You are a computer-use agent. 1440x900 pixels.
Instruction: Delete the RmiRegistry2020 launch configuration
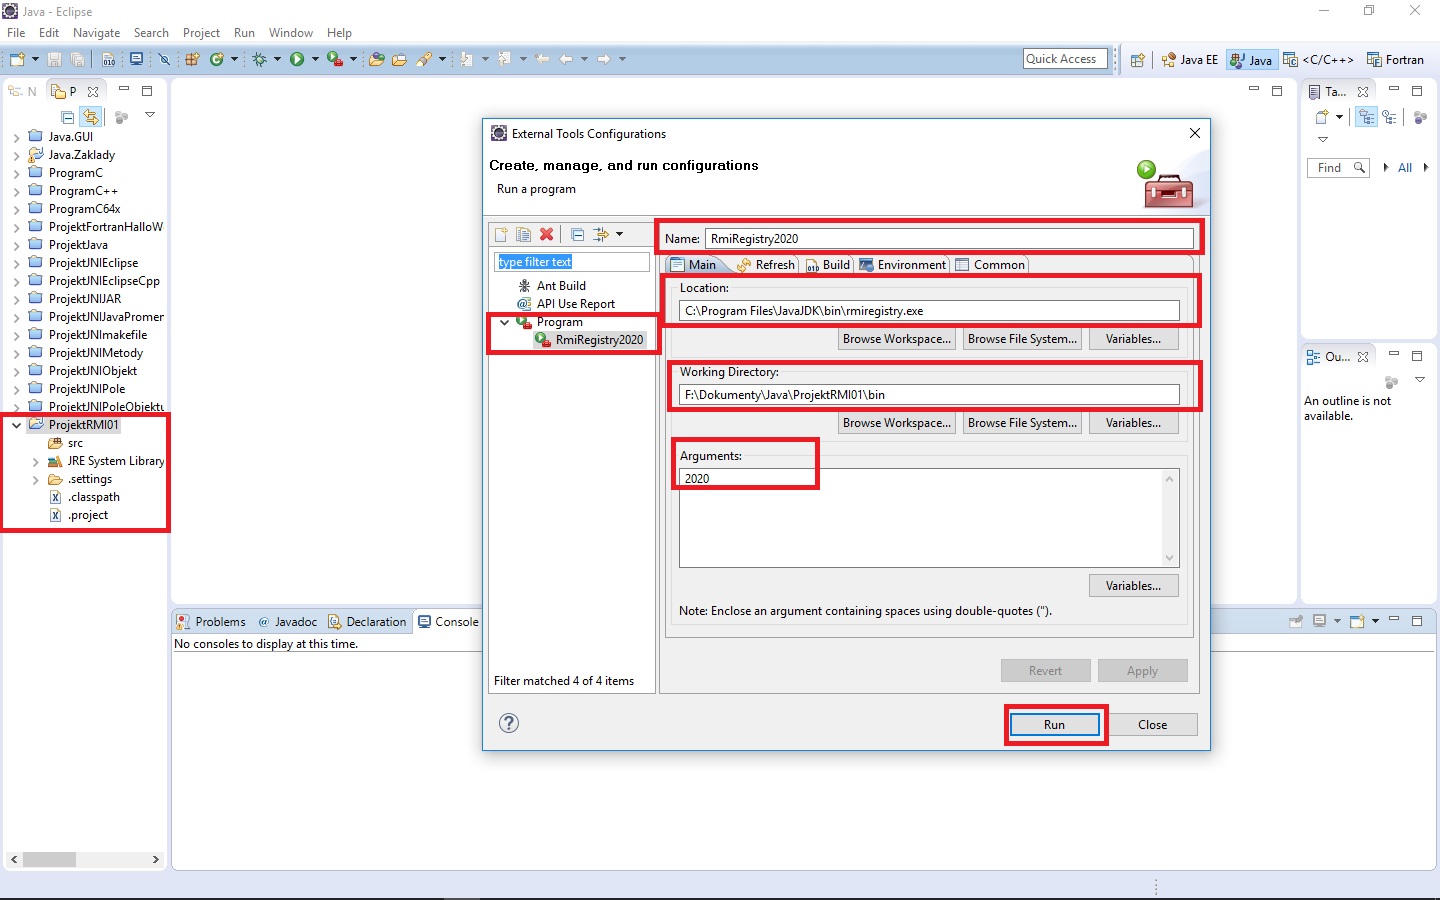coord(547,234)
